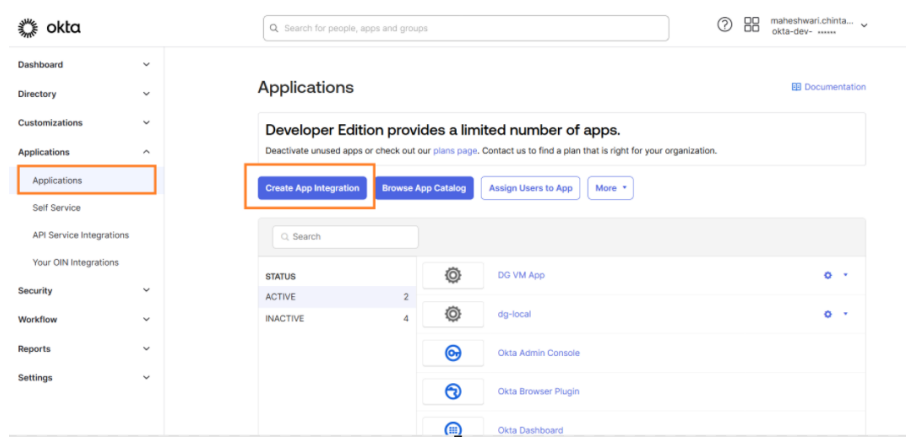The height and width of the screenshot is (439, 915).
Task: Click the DG VM App gear icon
Action: (452, 275)
